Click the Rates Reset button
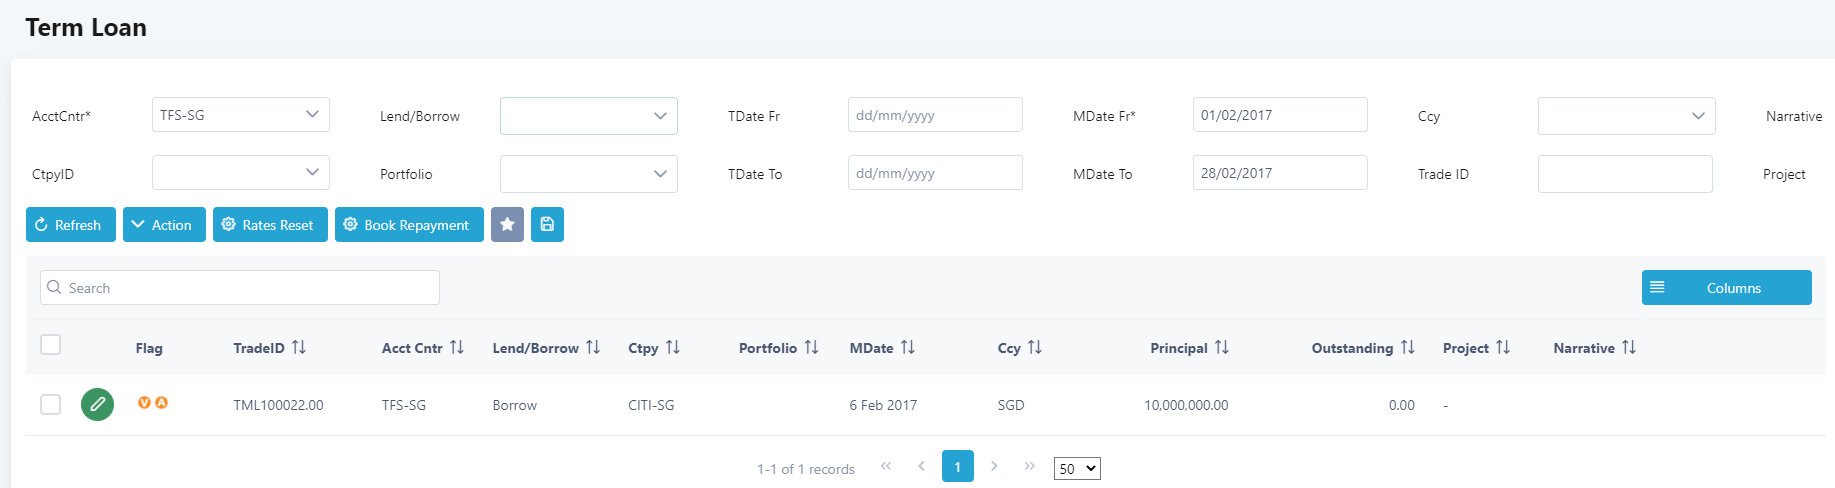 pos(270,225)
